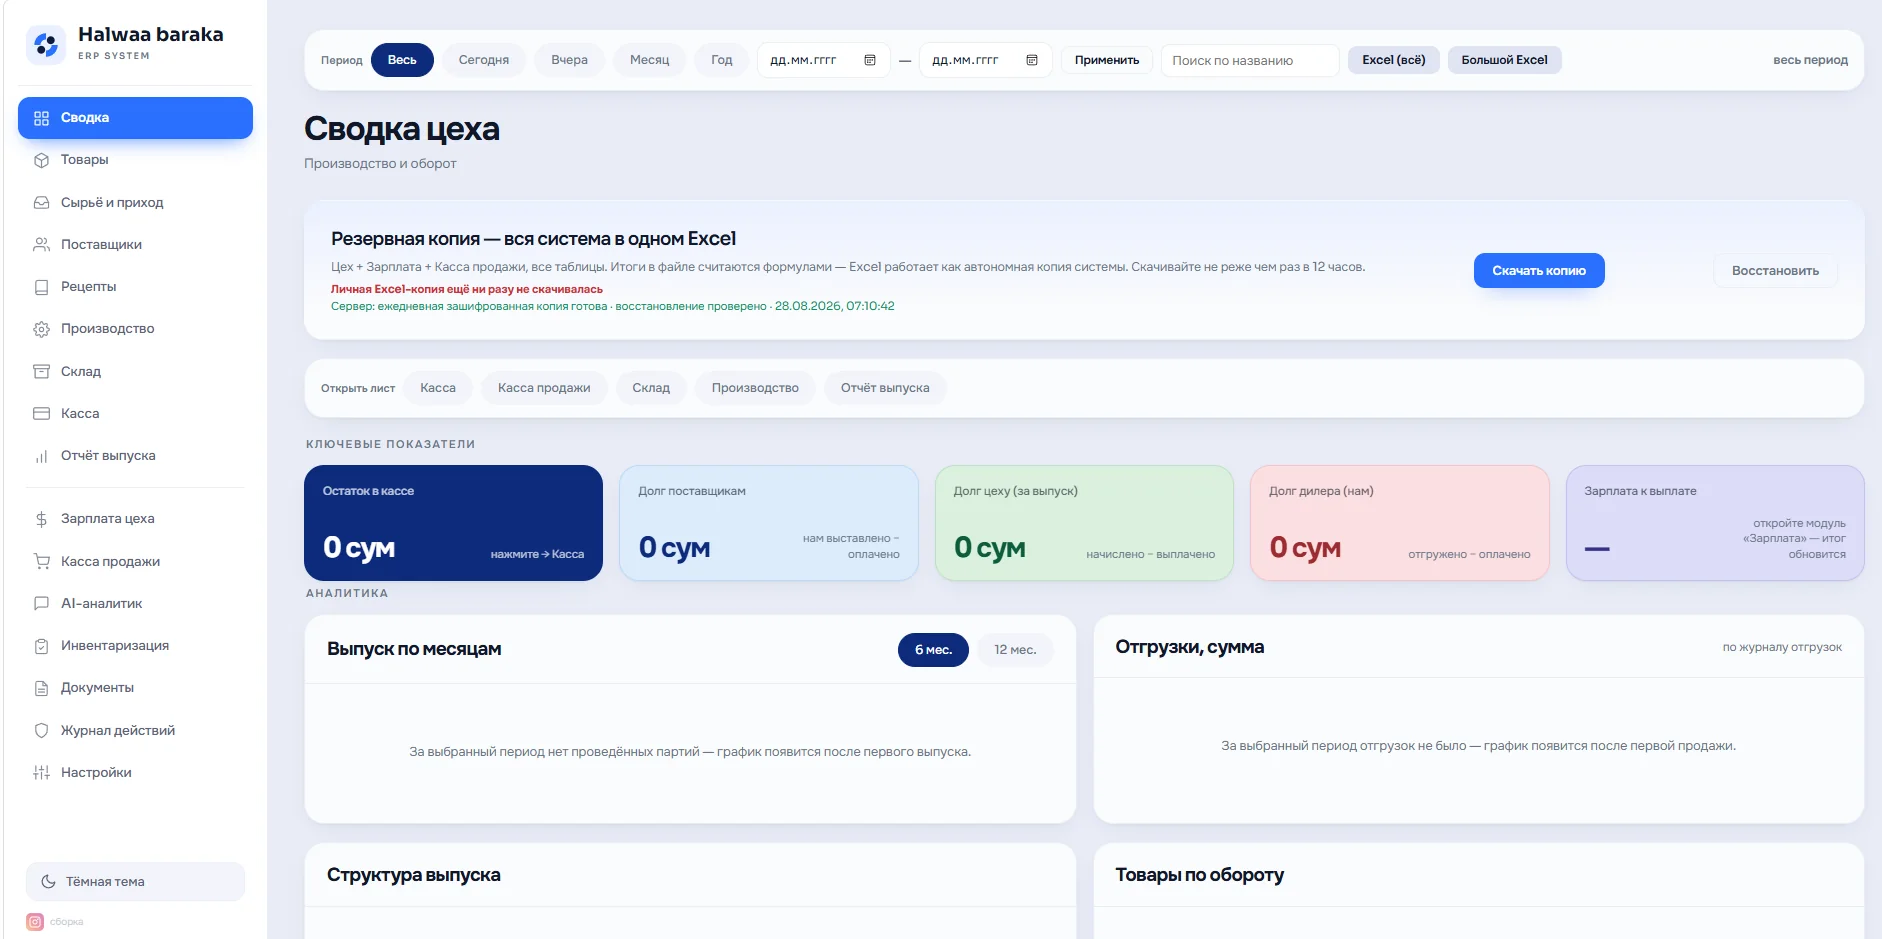Screen dimensions: 1882x939
Task: Toggle Тёмная тема mode
Action: point(135,881)
